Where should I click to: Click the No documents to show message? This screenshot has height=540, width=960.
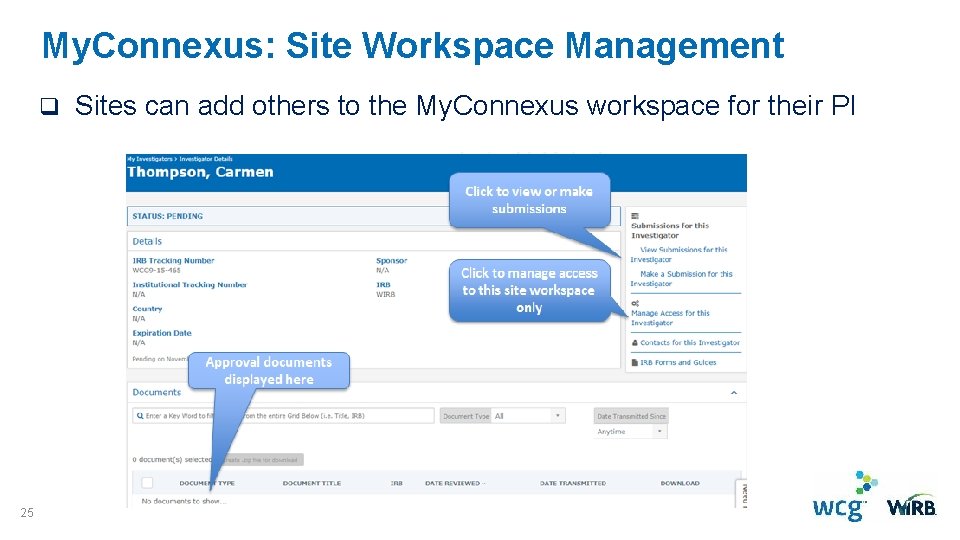184,501
